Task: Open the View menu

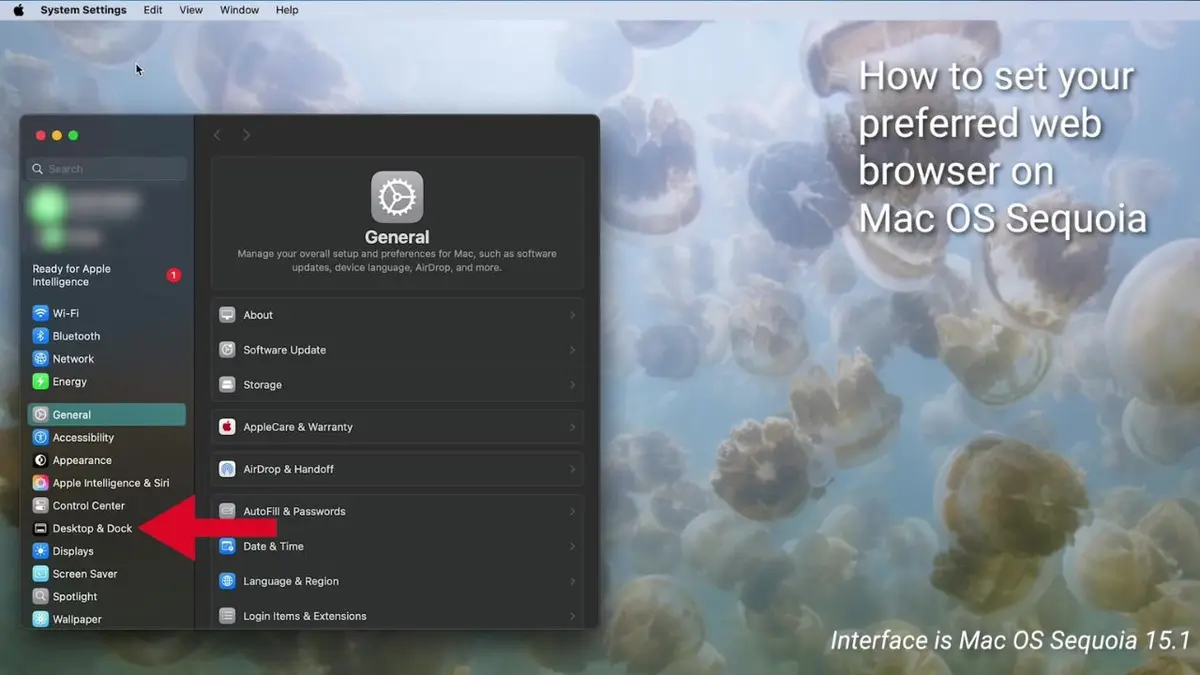Action: point(191,10)
